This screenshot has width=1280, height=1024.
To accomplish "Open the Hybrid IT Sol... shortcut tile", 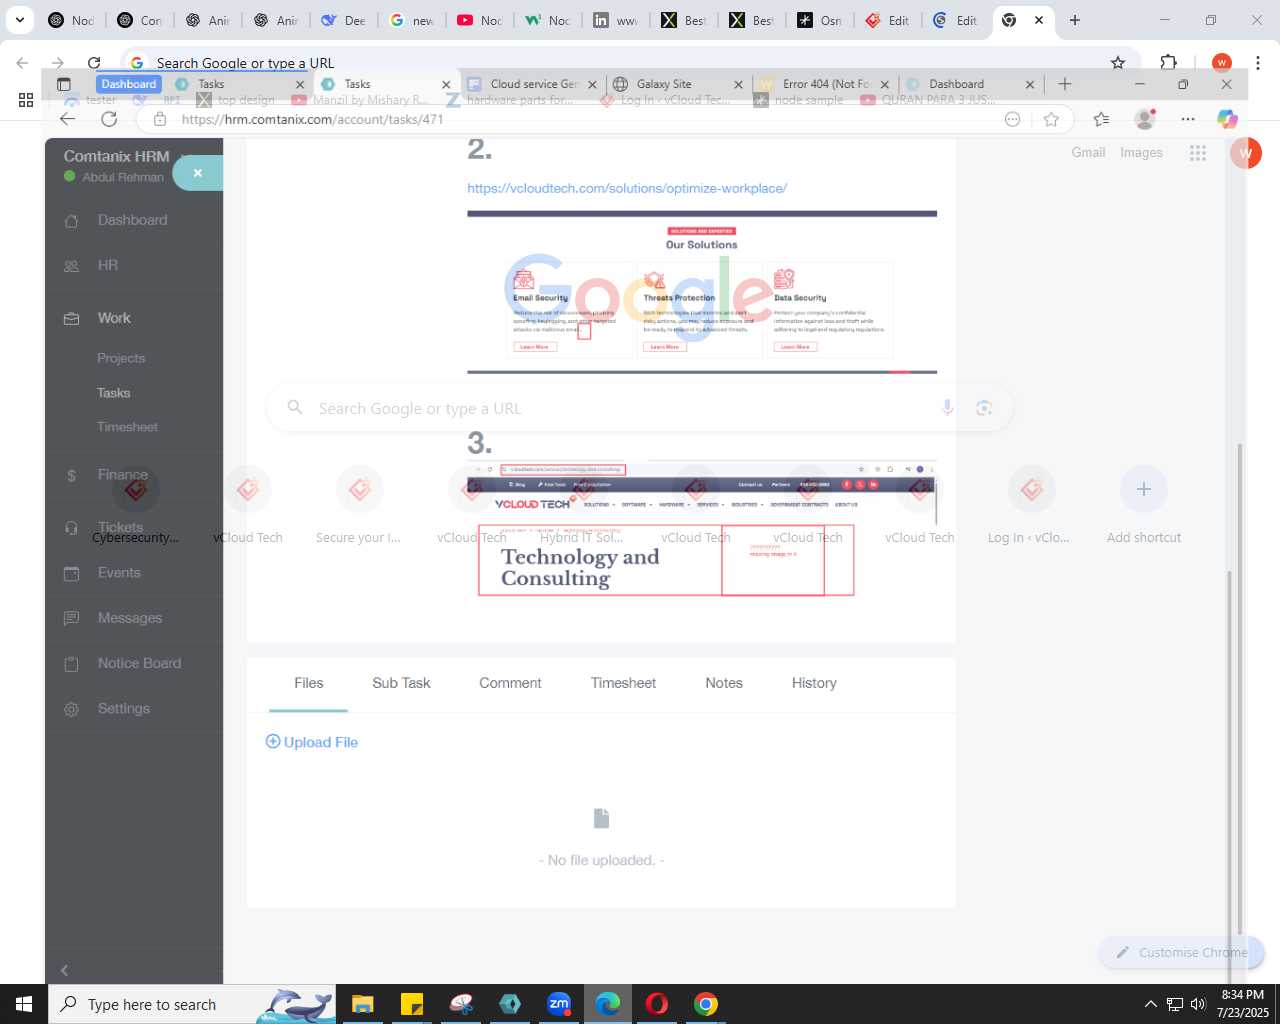I will [x=582, y=507].
